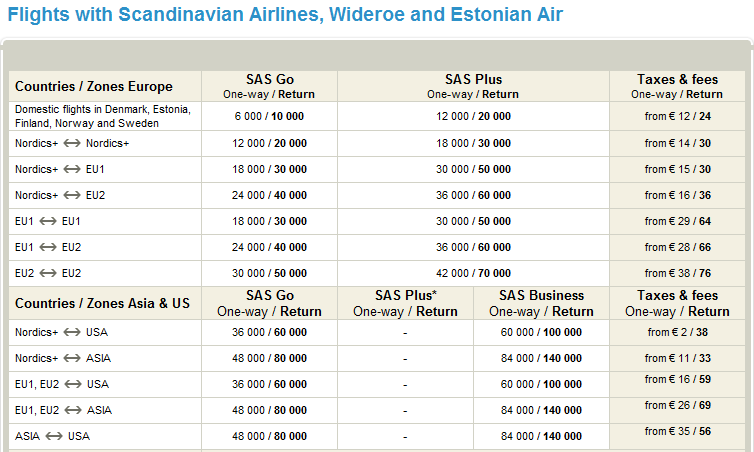Click the arrow icon between Nordics+ and EU1
754x452 pixels.
pos(71,169)
